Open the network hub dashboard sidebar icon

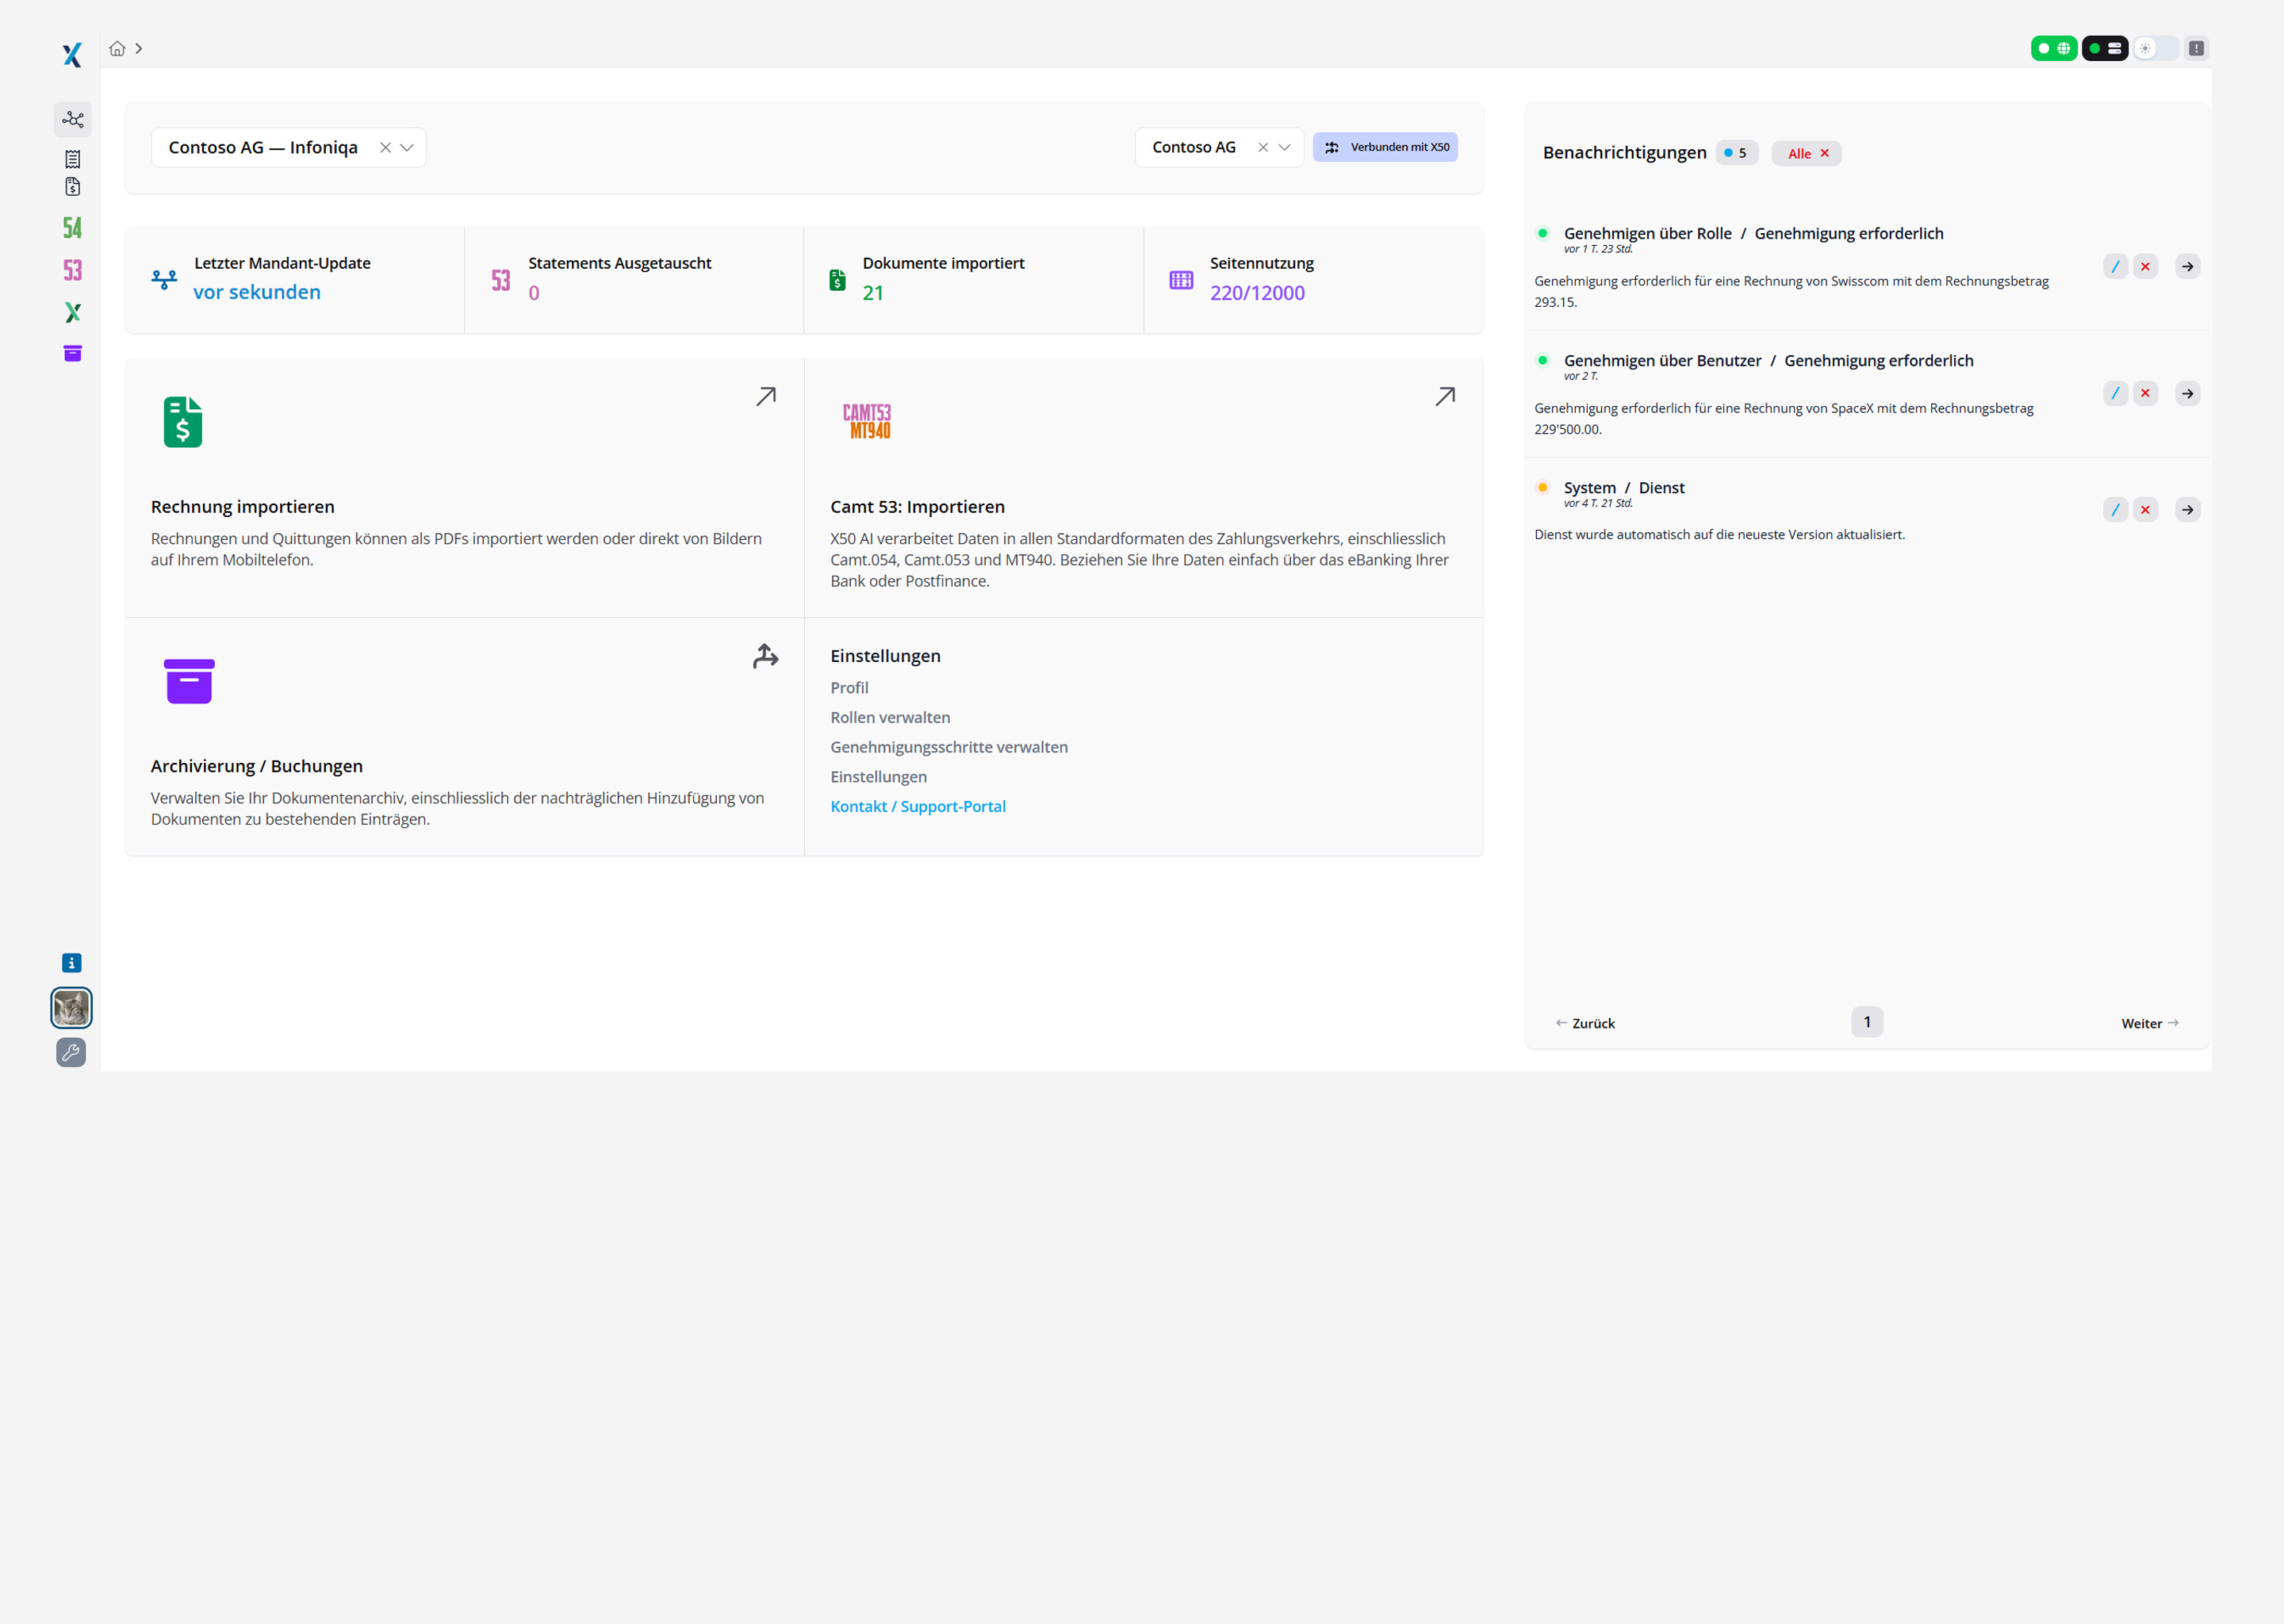pos(73,120)
